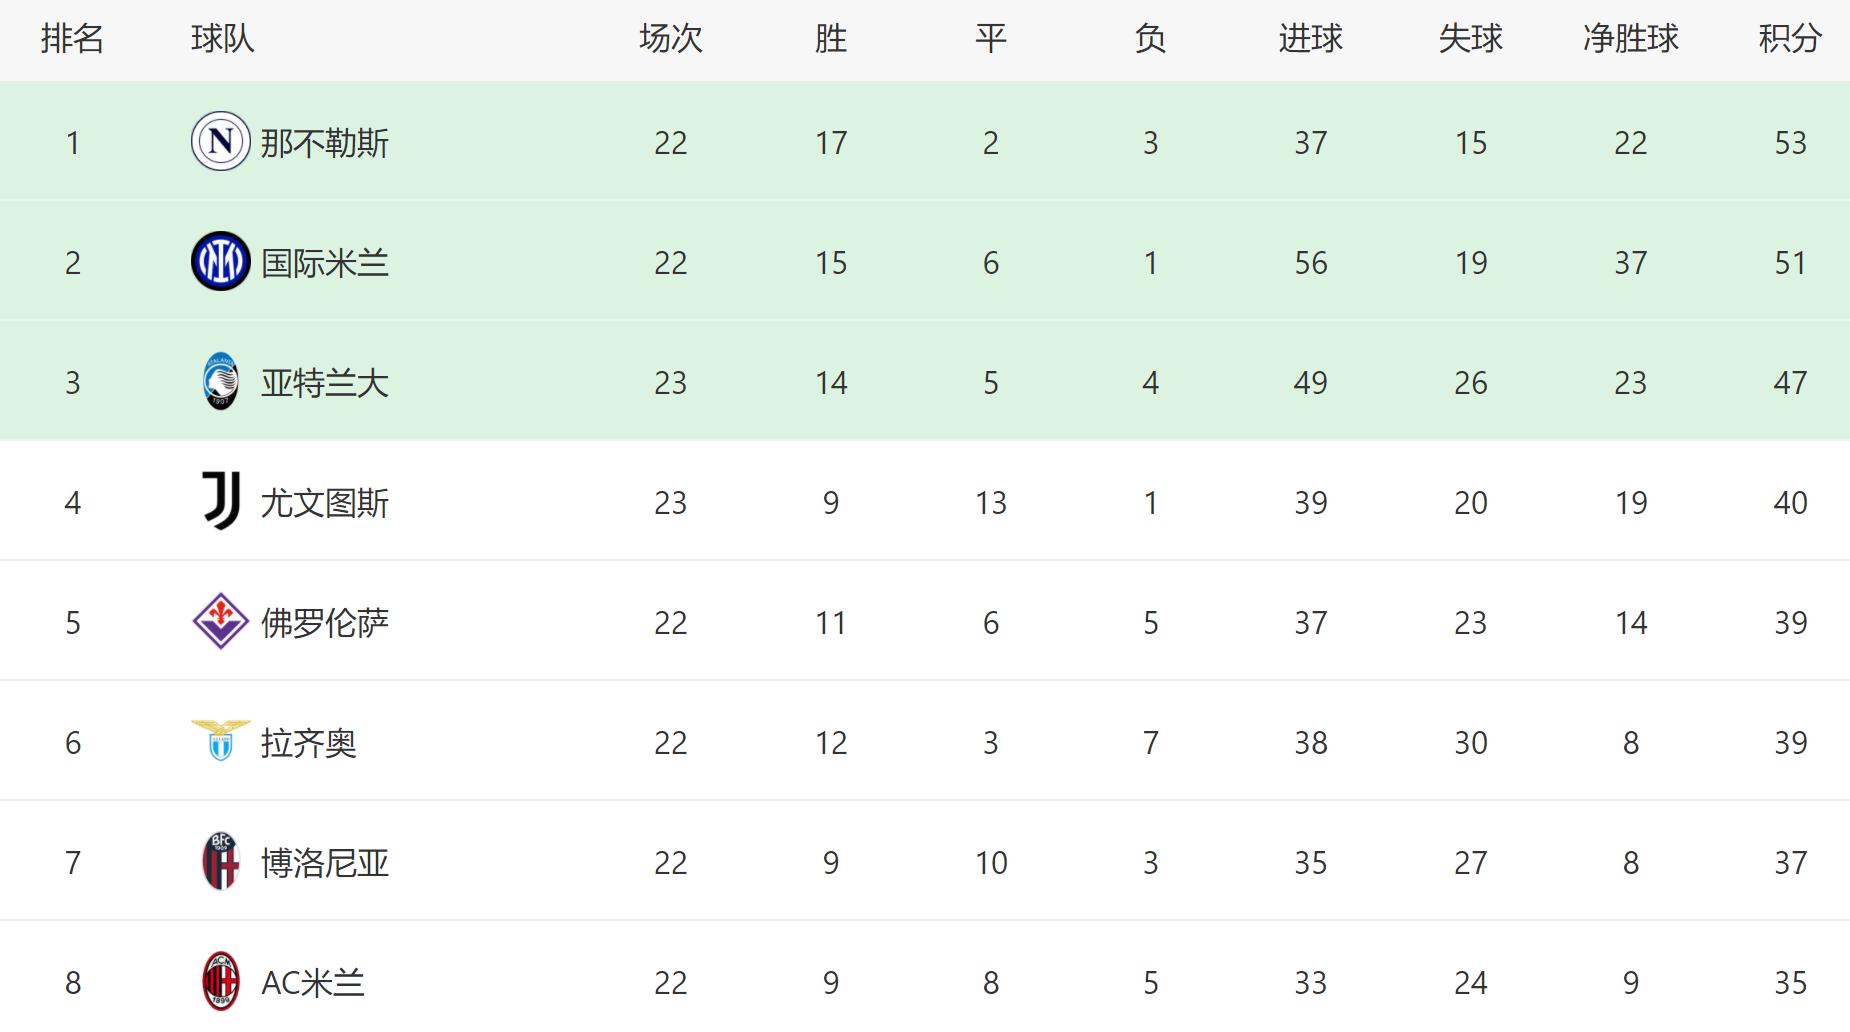The image size is (1850, 1032).
Task: Open the 那不勒斯 team name link
Action: [325, 143]
